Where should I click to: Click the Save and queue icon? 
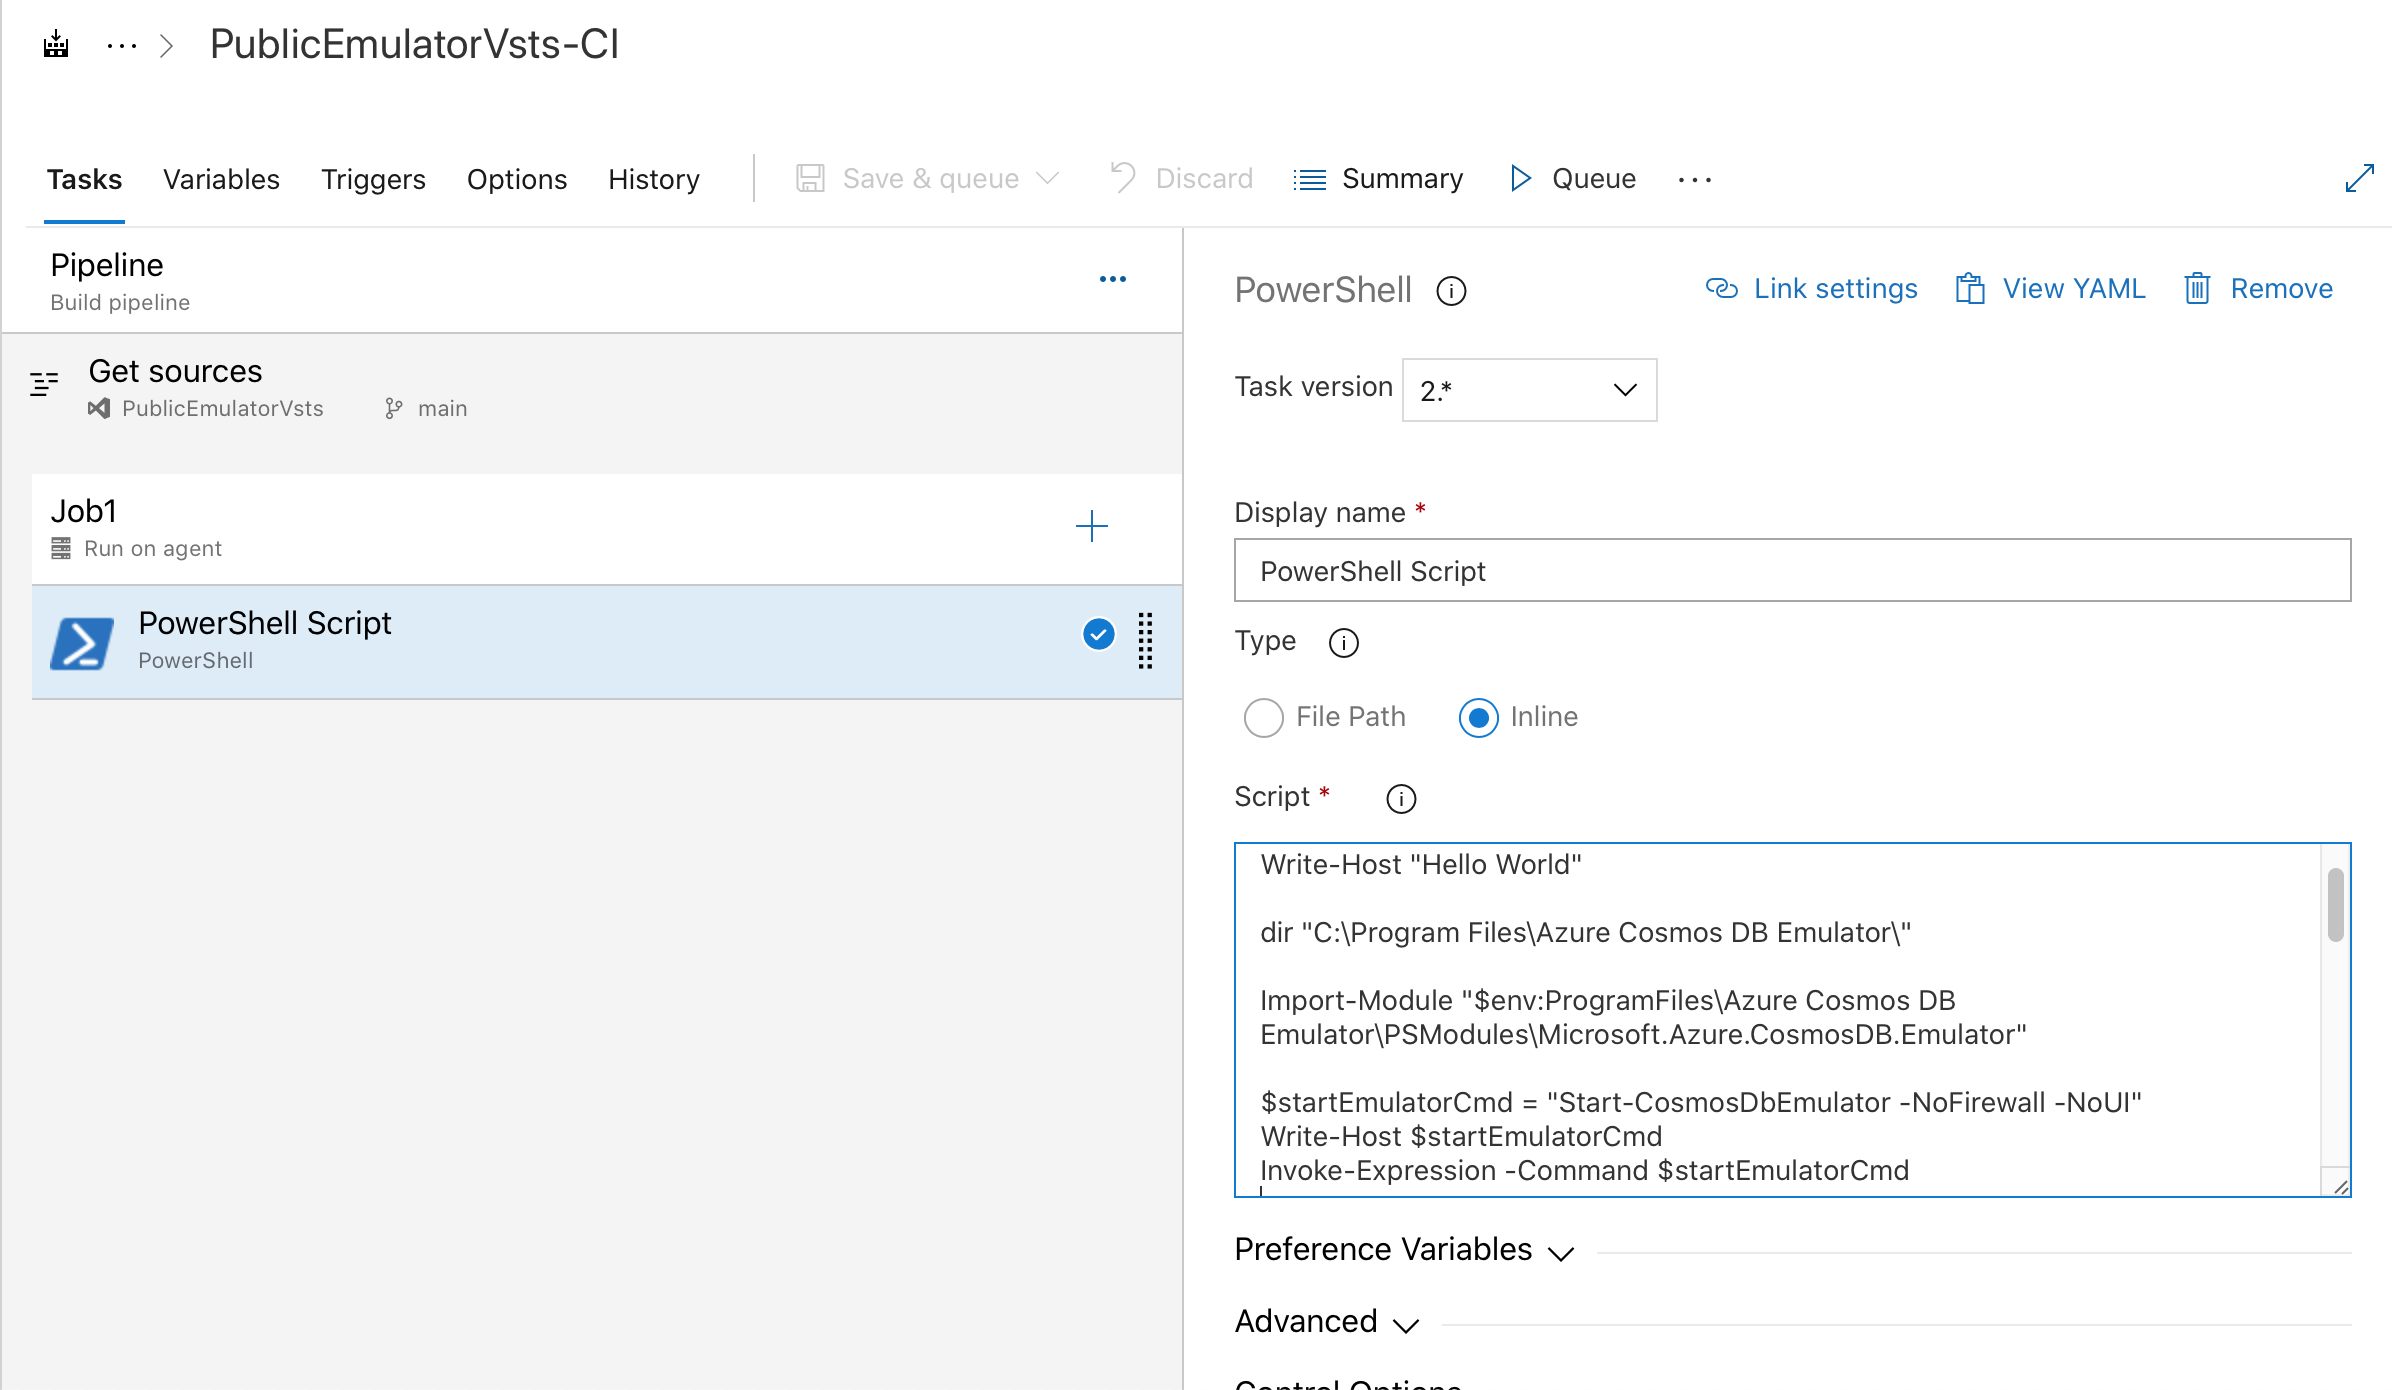tap(811, 179)
